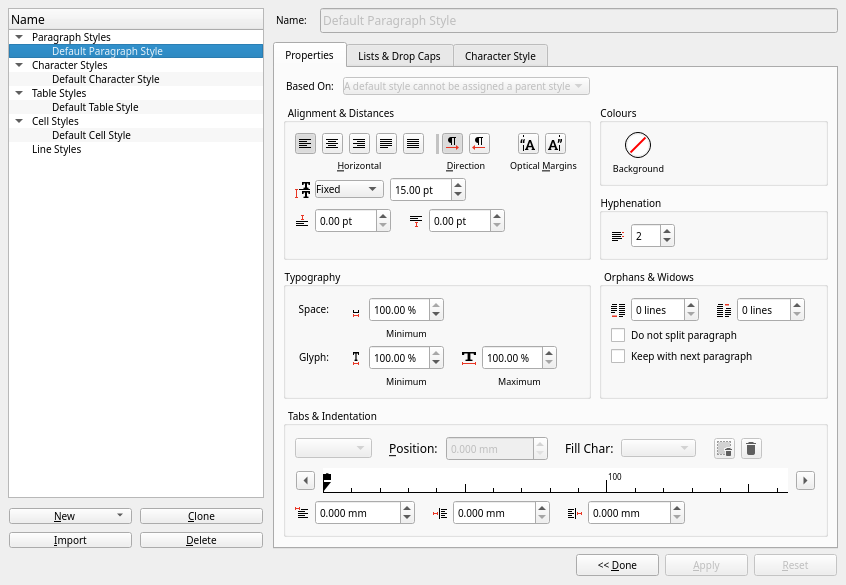Collapse the Paragraph Styles tree group
The width and height of the screenshot is (846, 585).
click(x=19, y=37)
